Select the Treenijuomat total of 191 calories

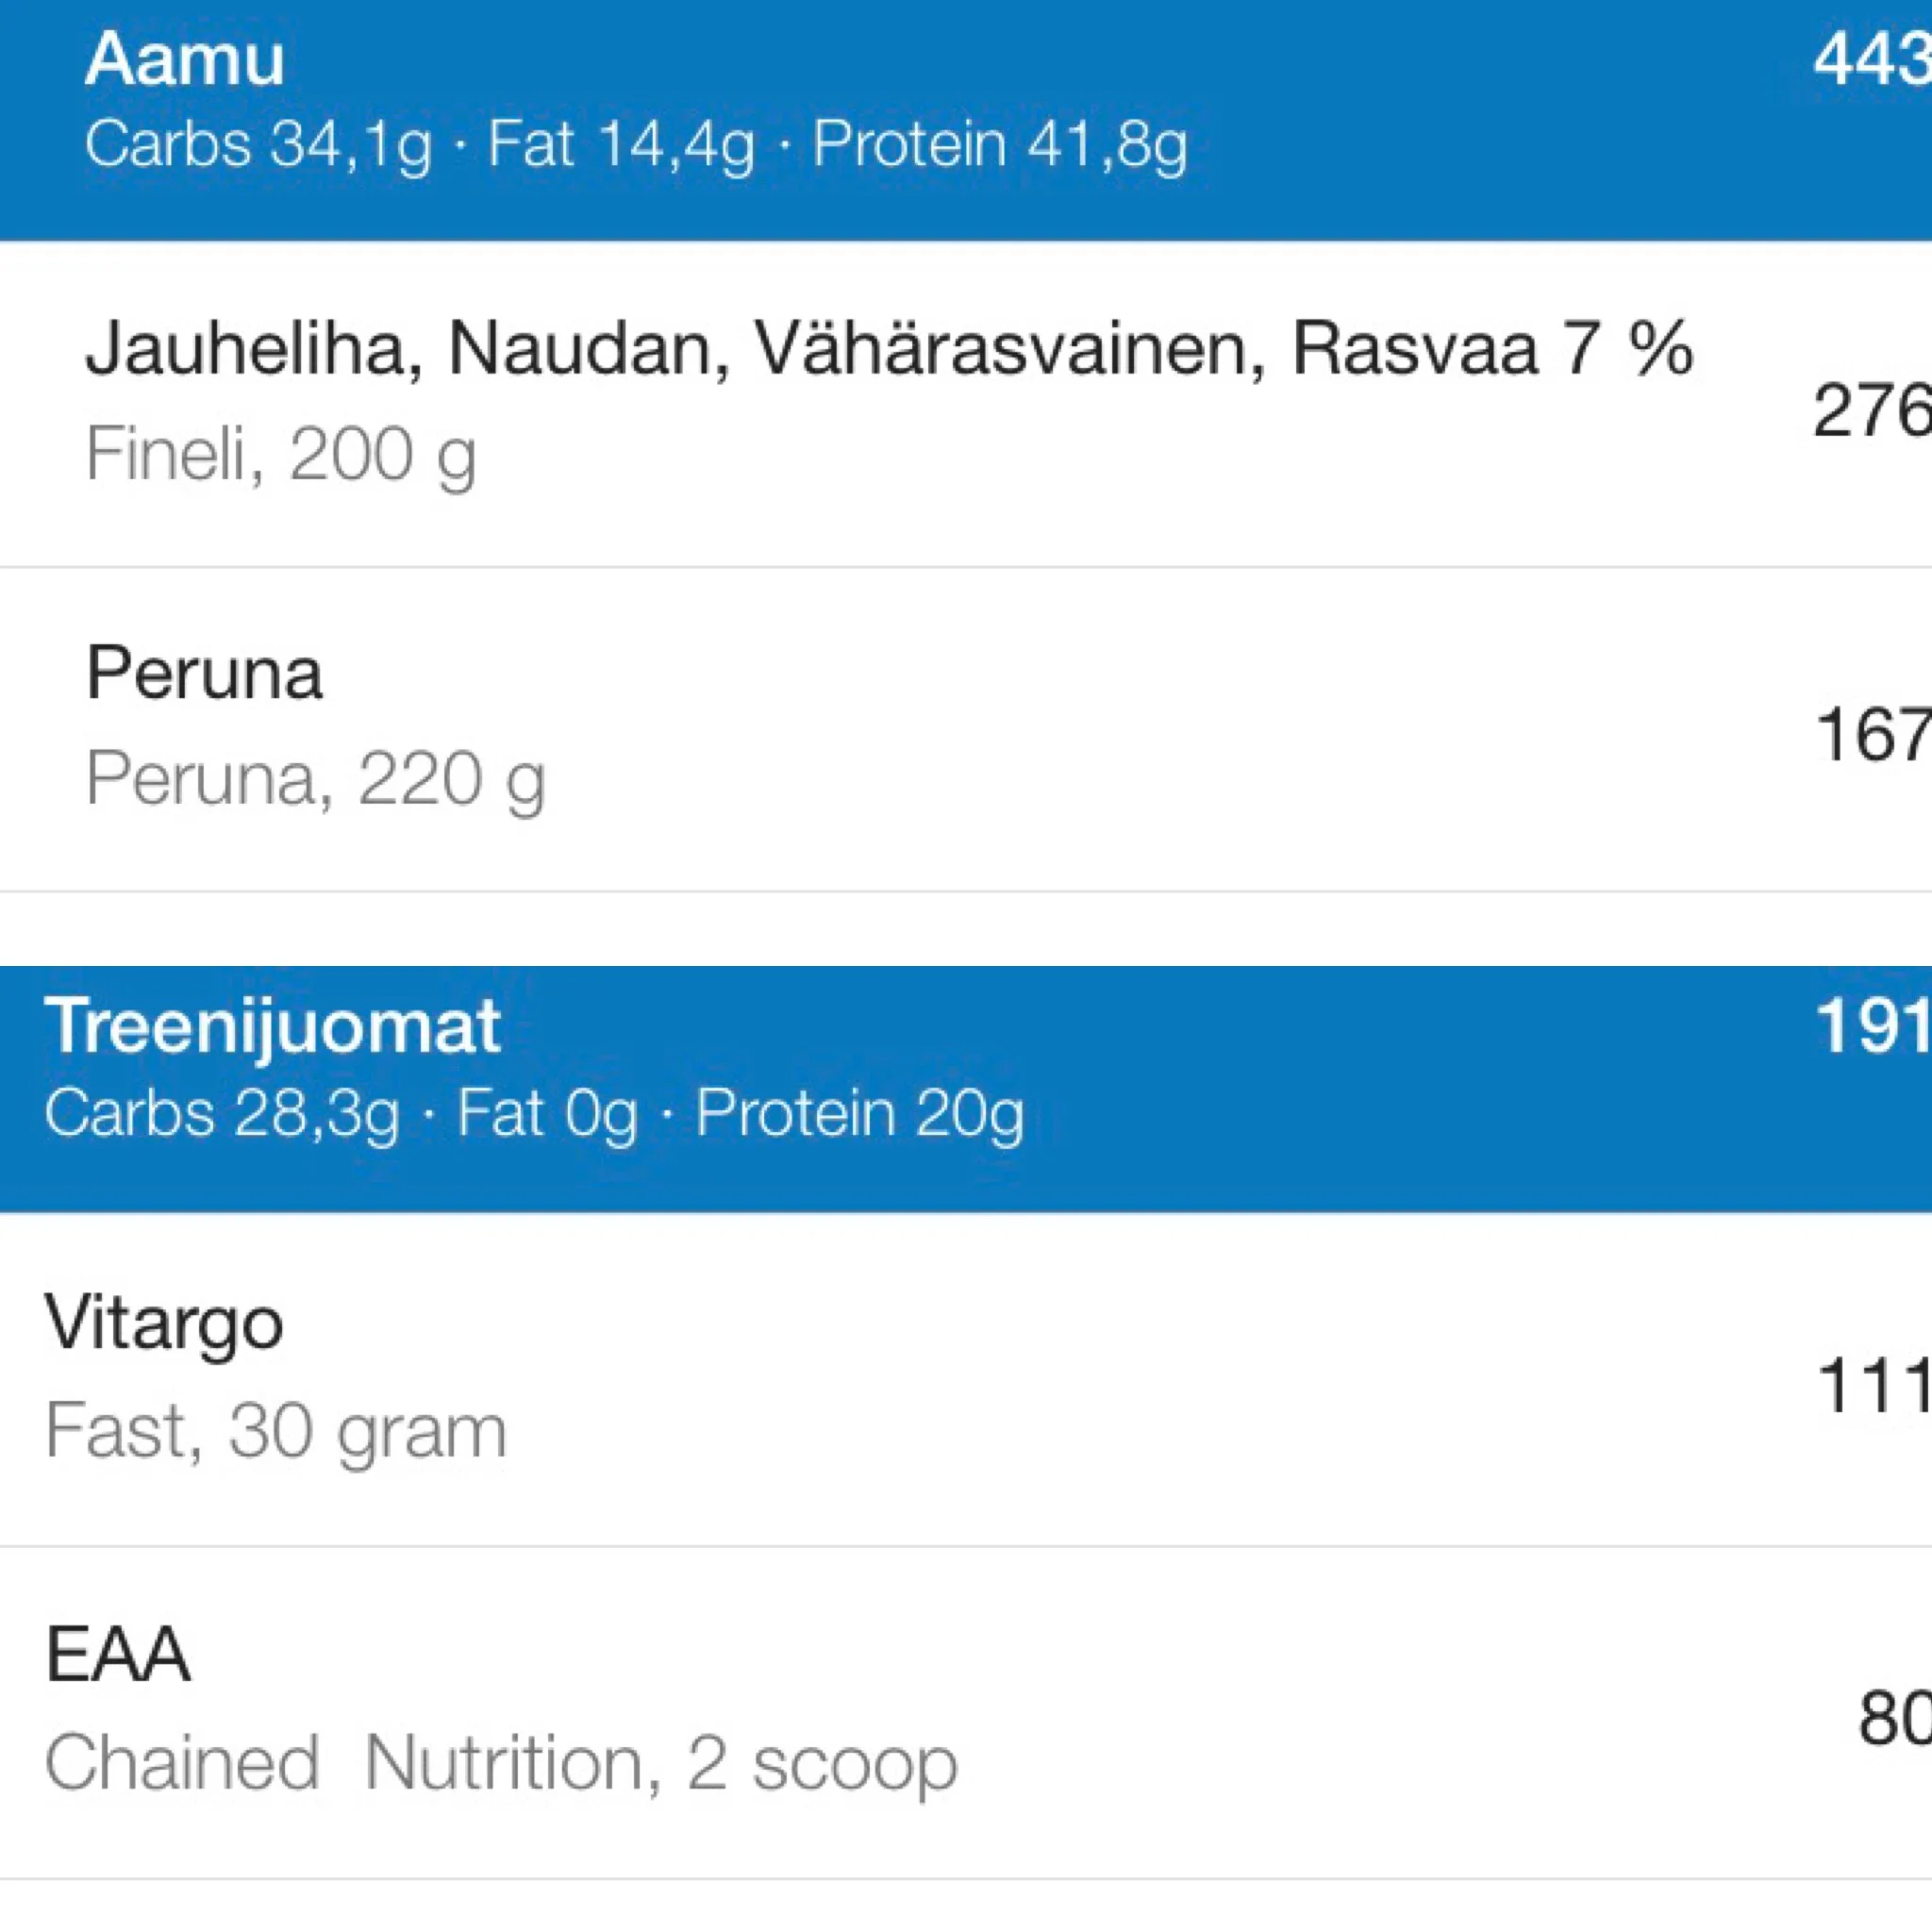click(1872, 1026)
